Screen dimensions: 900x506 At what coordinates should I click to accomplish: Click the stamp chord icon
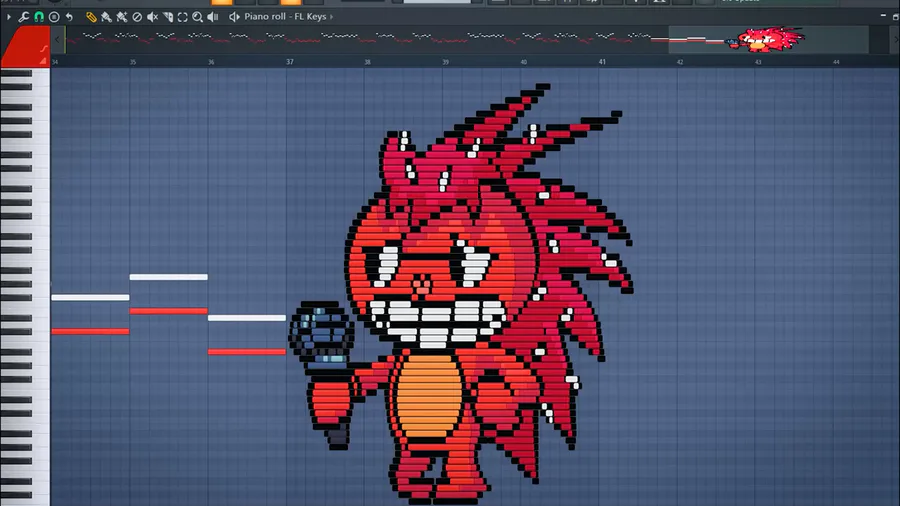tap(54, 17)
